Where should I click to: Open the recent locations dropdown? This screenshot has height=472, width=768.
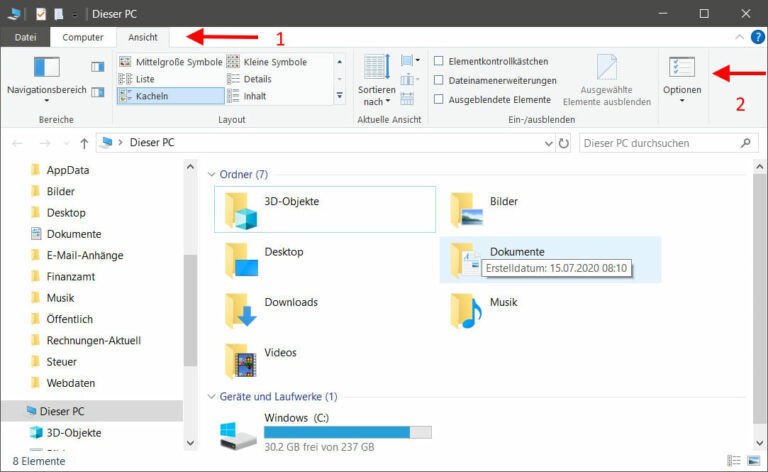click(x=66, y=143)
